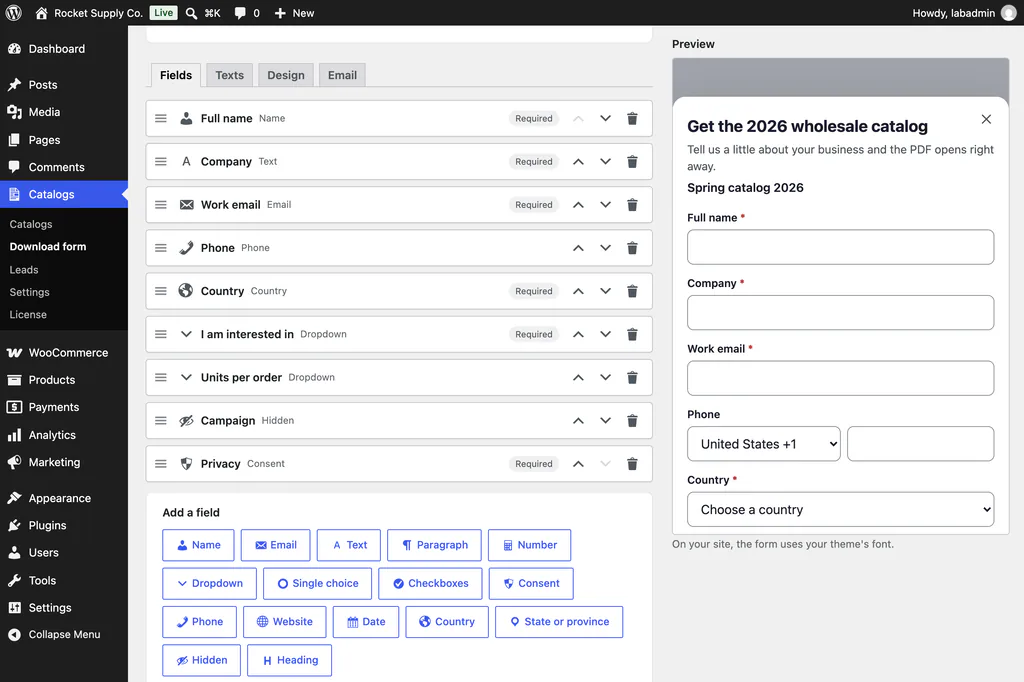This screenshot has width=1024, height=682.
Task: Click the drag handle of Privacy row
Action: tap(161, 463)
